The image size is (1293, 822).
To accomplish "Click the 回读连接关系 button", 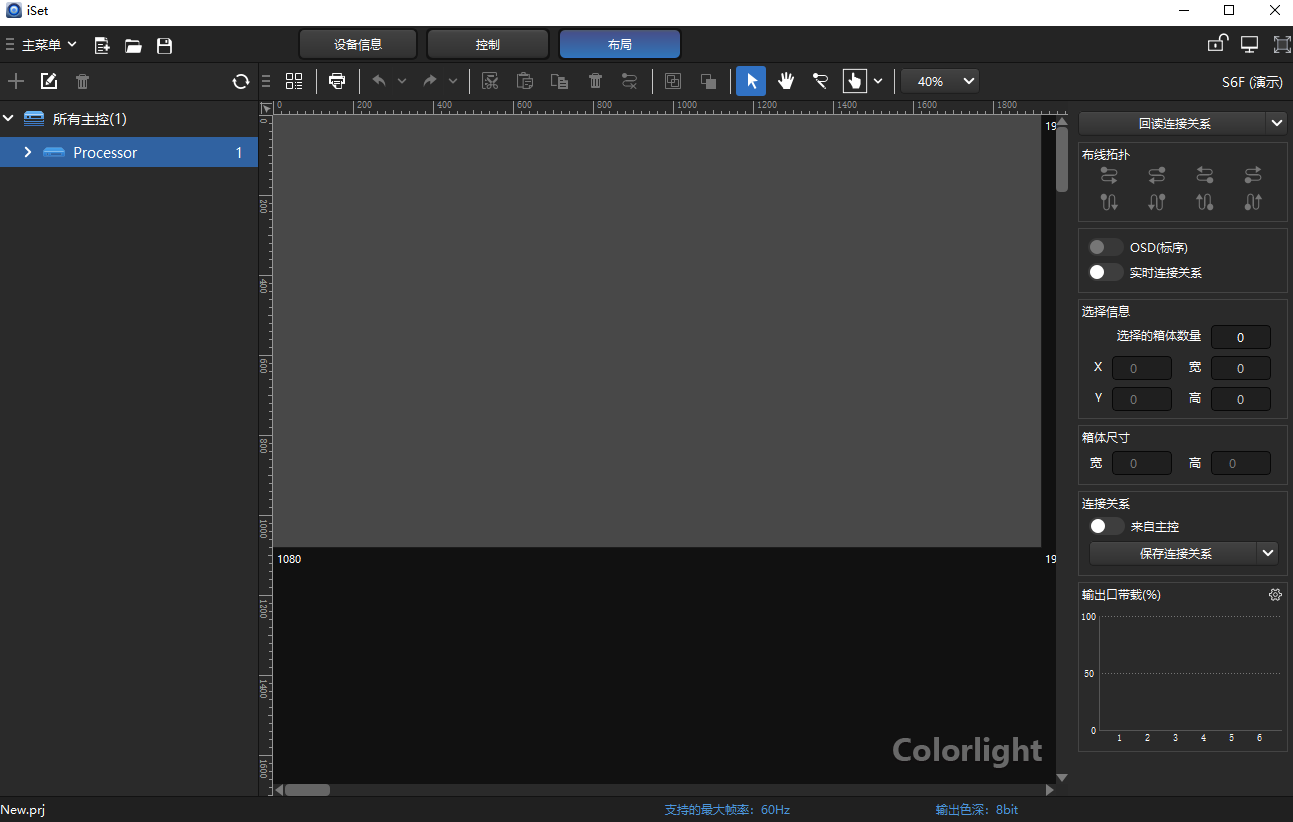I will point(1173,123).
